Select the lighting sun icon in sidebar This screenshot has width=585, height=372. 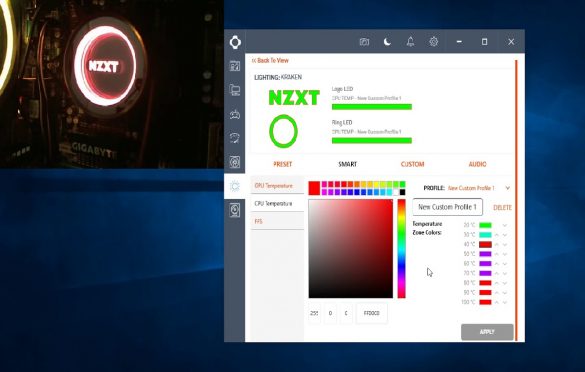click(235, 186)
